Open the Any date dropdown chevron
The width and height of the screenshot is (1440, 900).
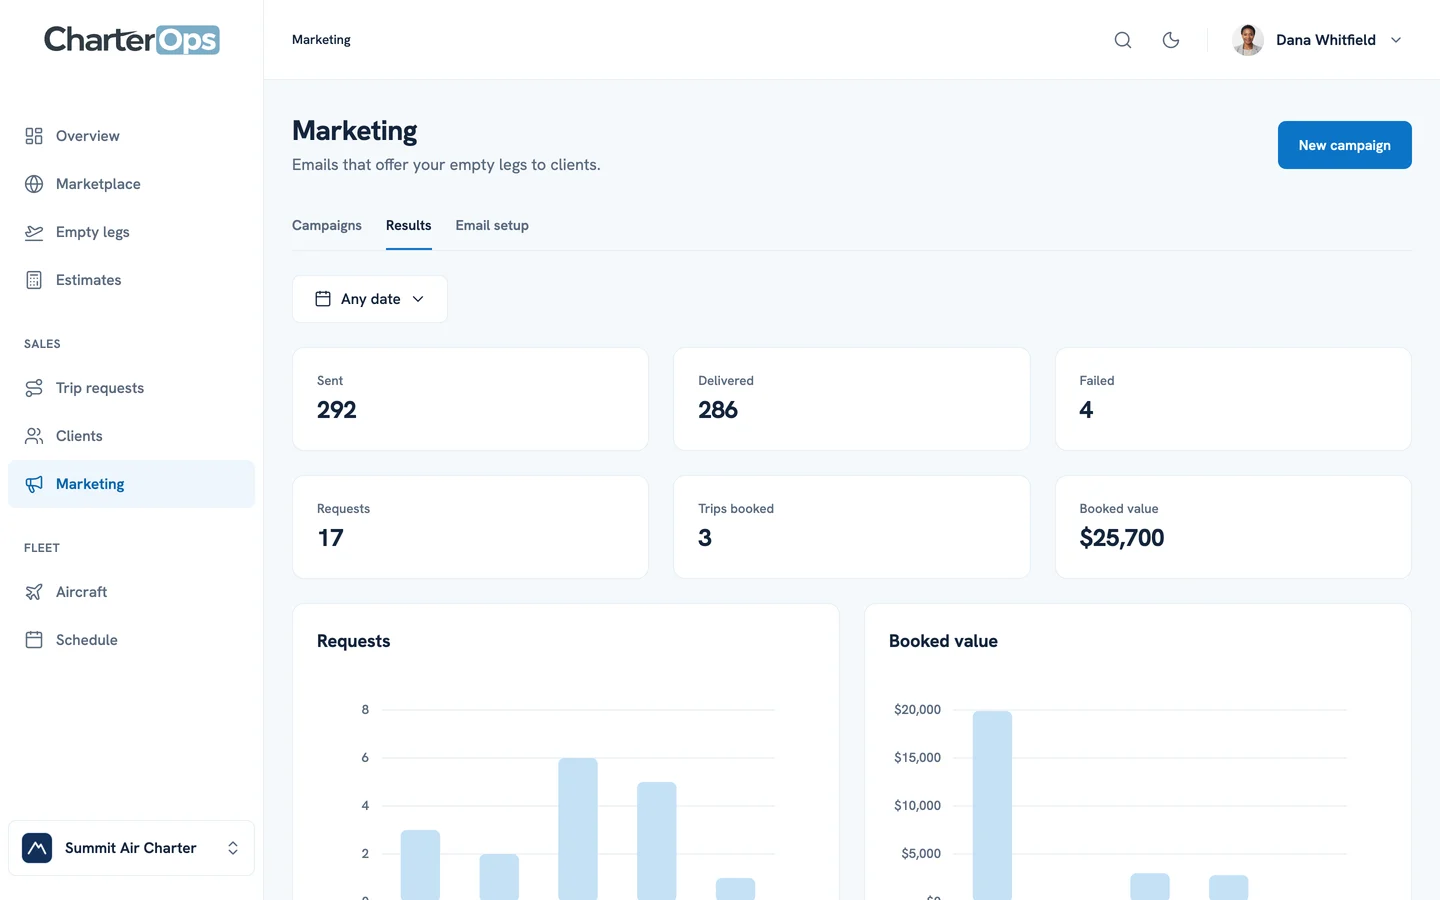pyautogui.click(x=418, y=299)
